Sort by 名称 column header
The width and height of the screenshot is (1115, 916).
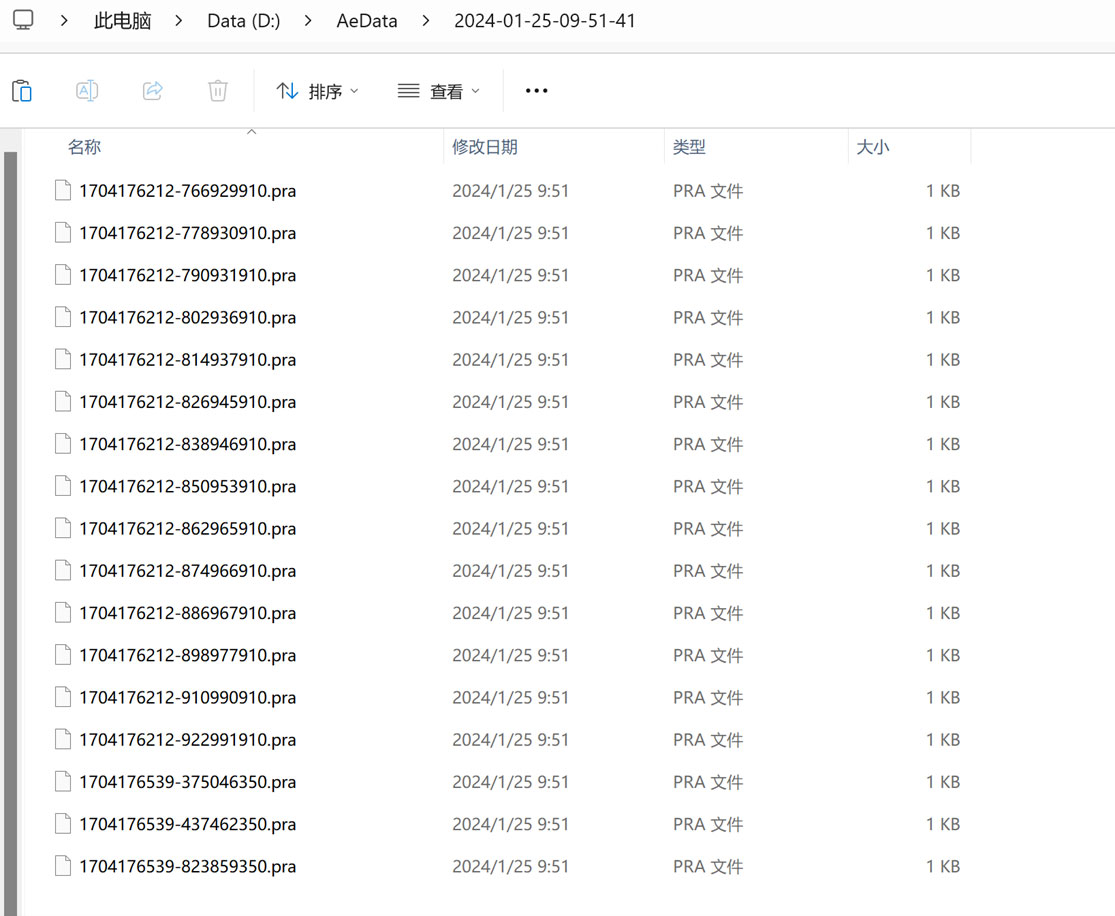[85, 147]
